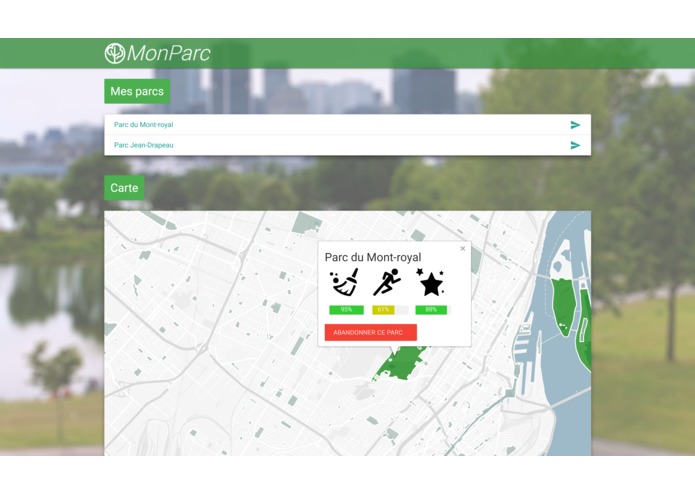Viewport: 695px width, 494px height.
Task: Click the Carte section label
Action: point(124,188)
